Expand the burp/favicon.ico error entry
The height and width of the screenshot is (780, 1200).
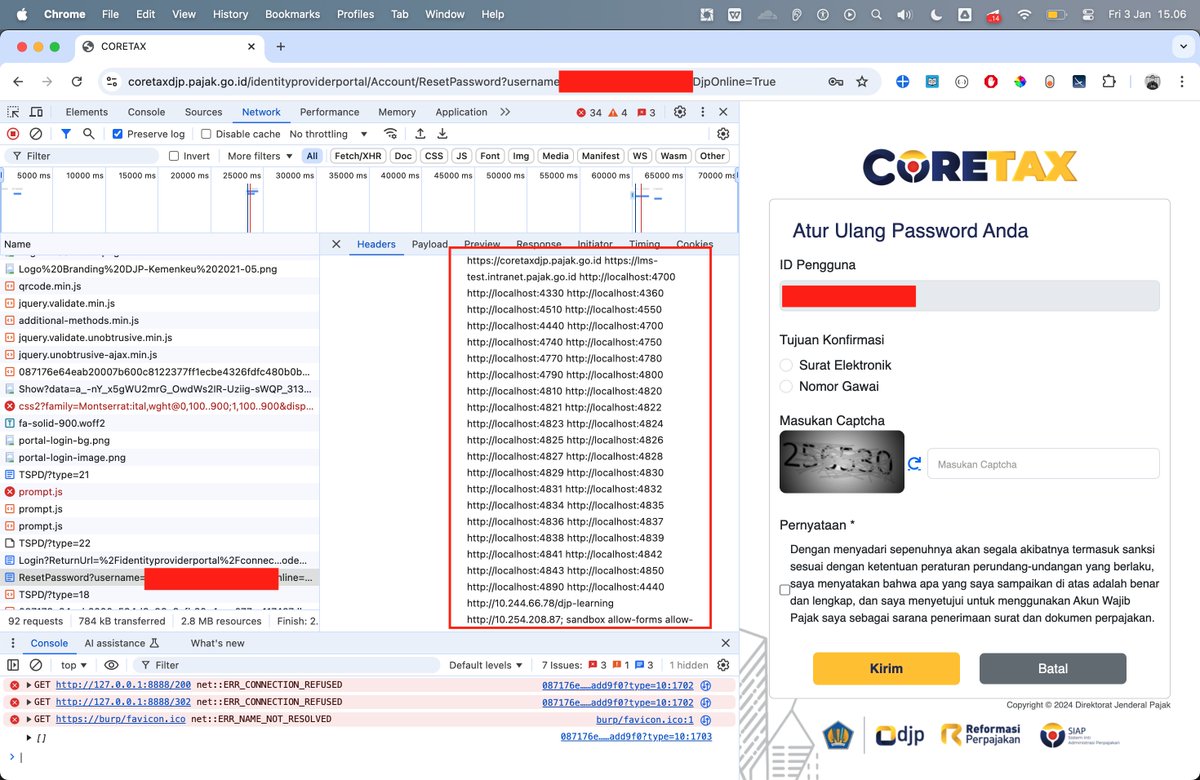[29, 719]
